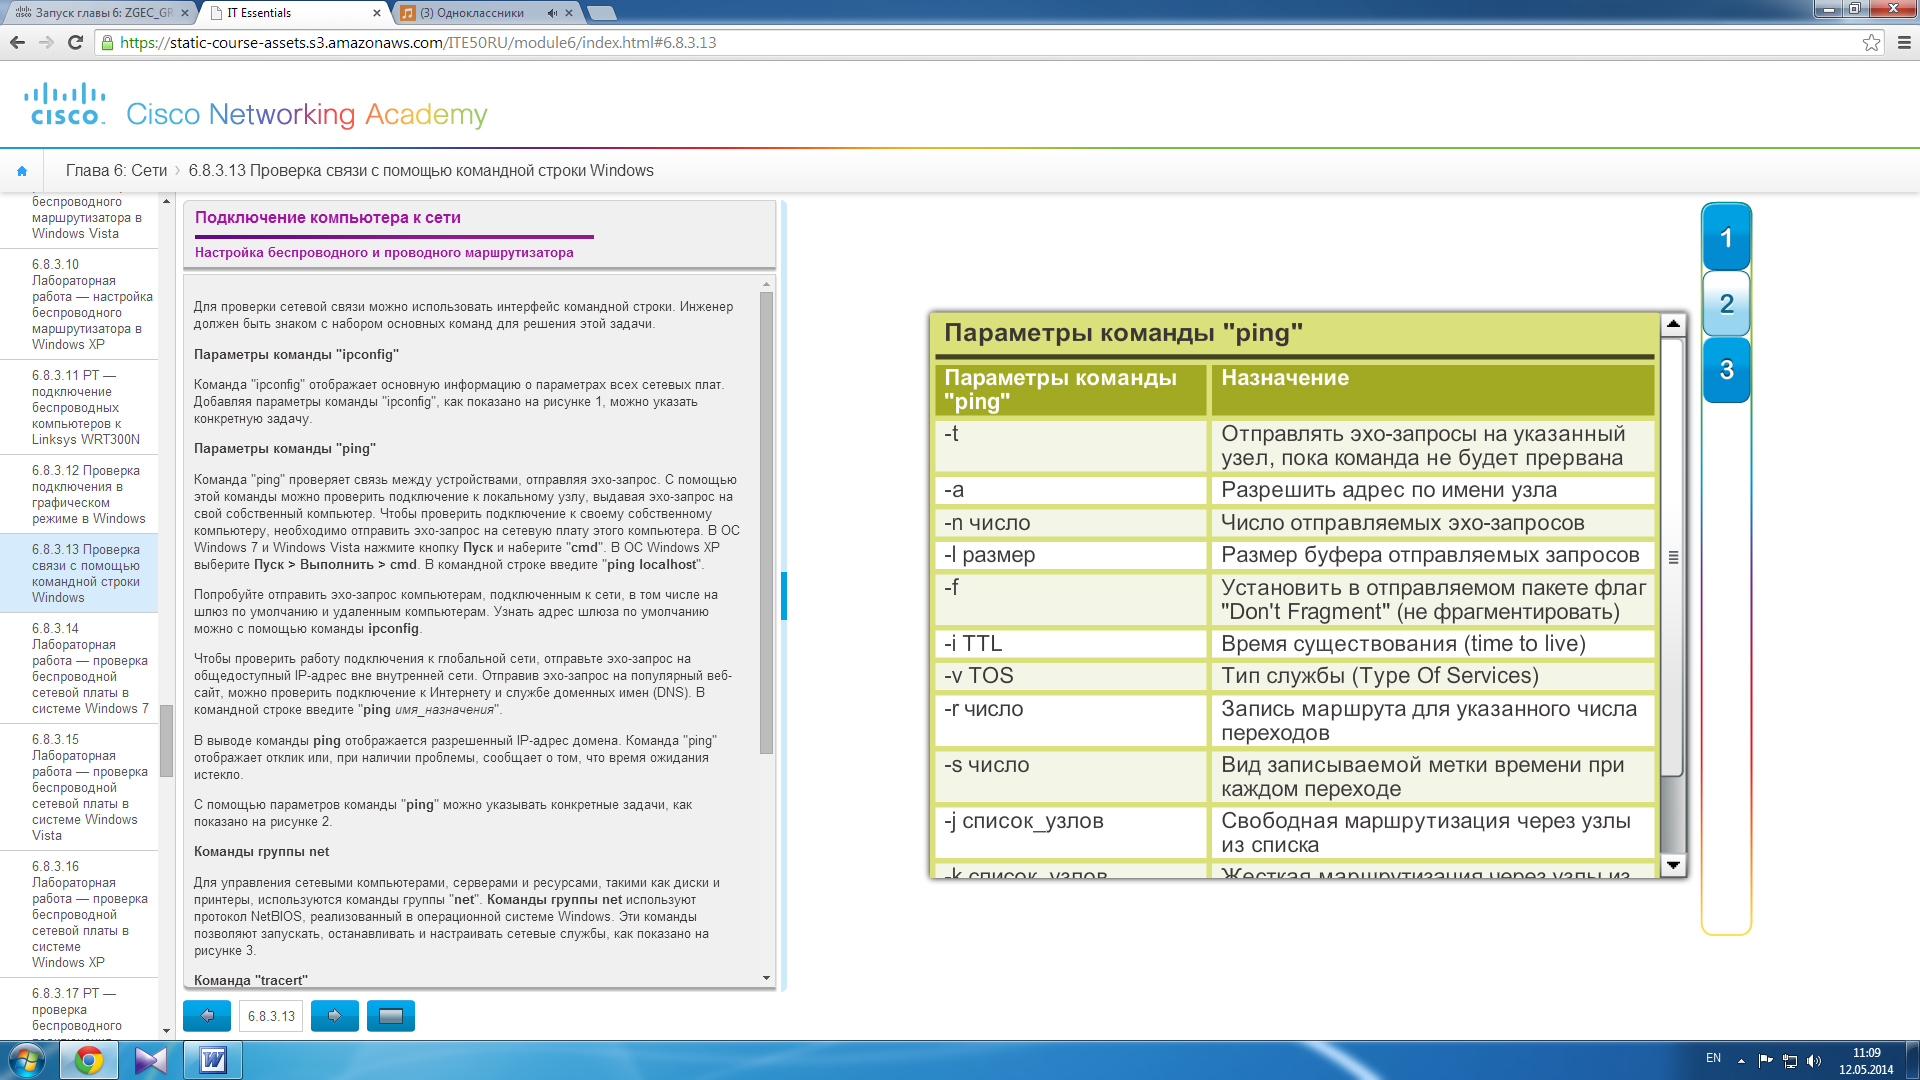The height and width of the screenshot is (1080, 1920).
Task: Click the Cisco logo
Action: coord(65,104)
